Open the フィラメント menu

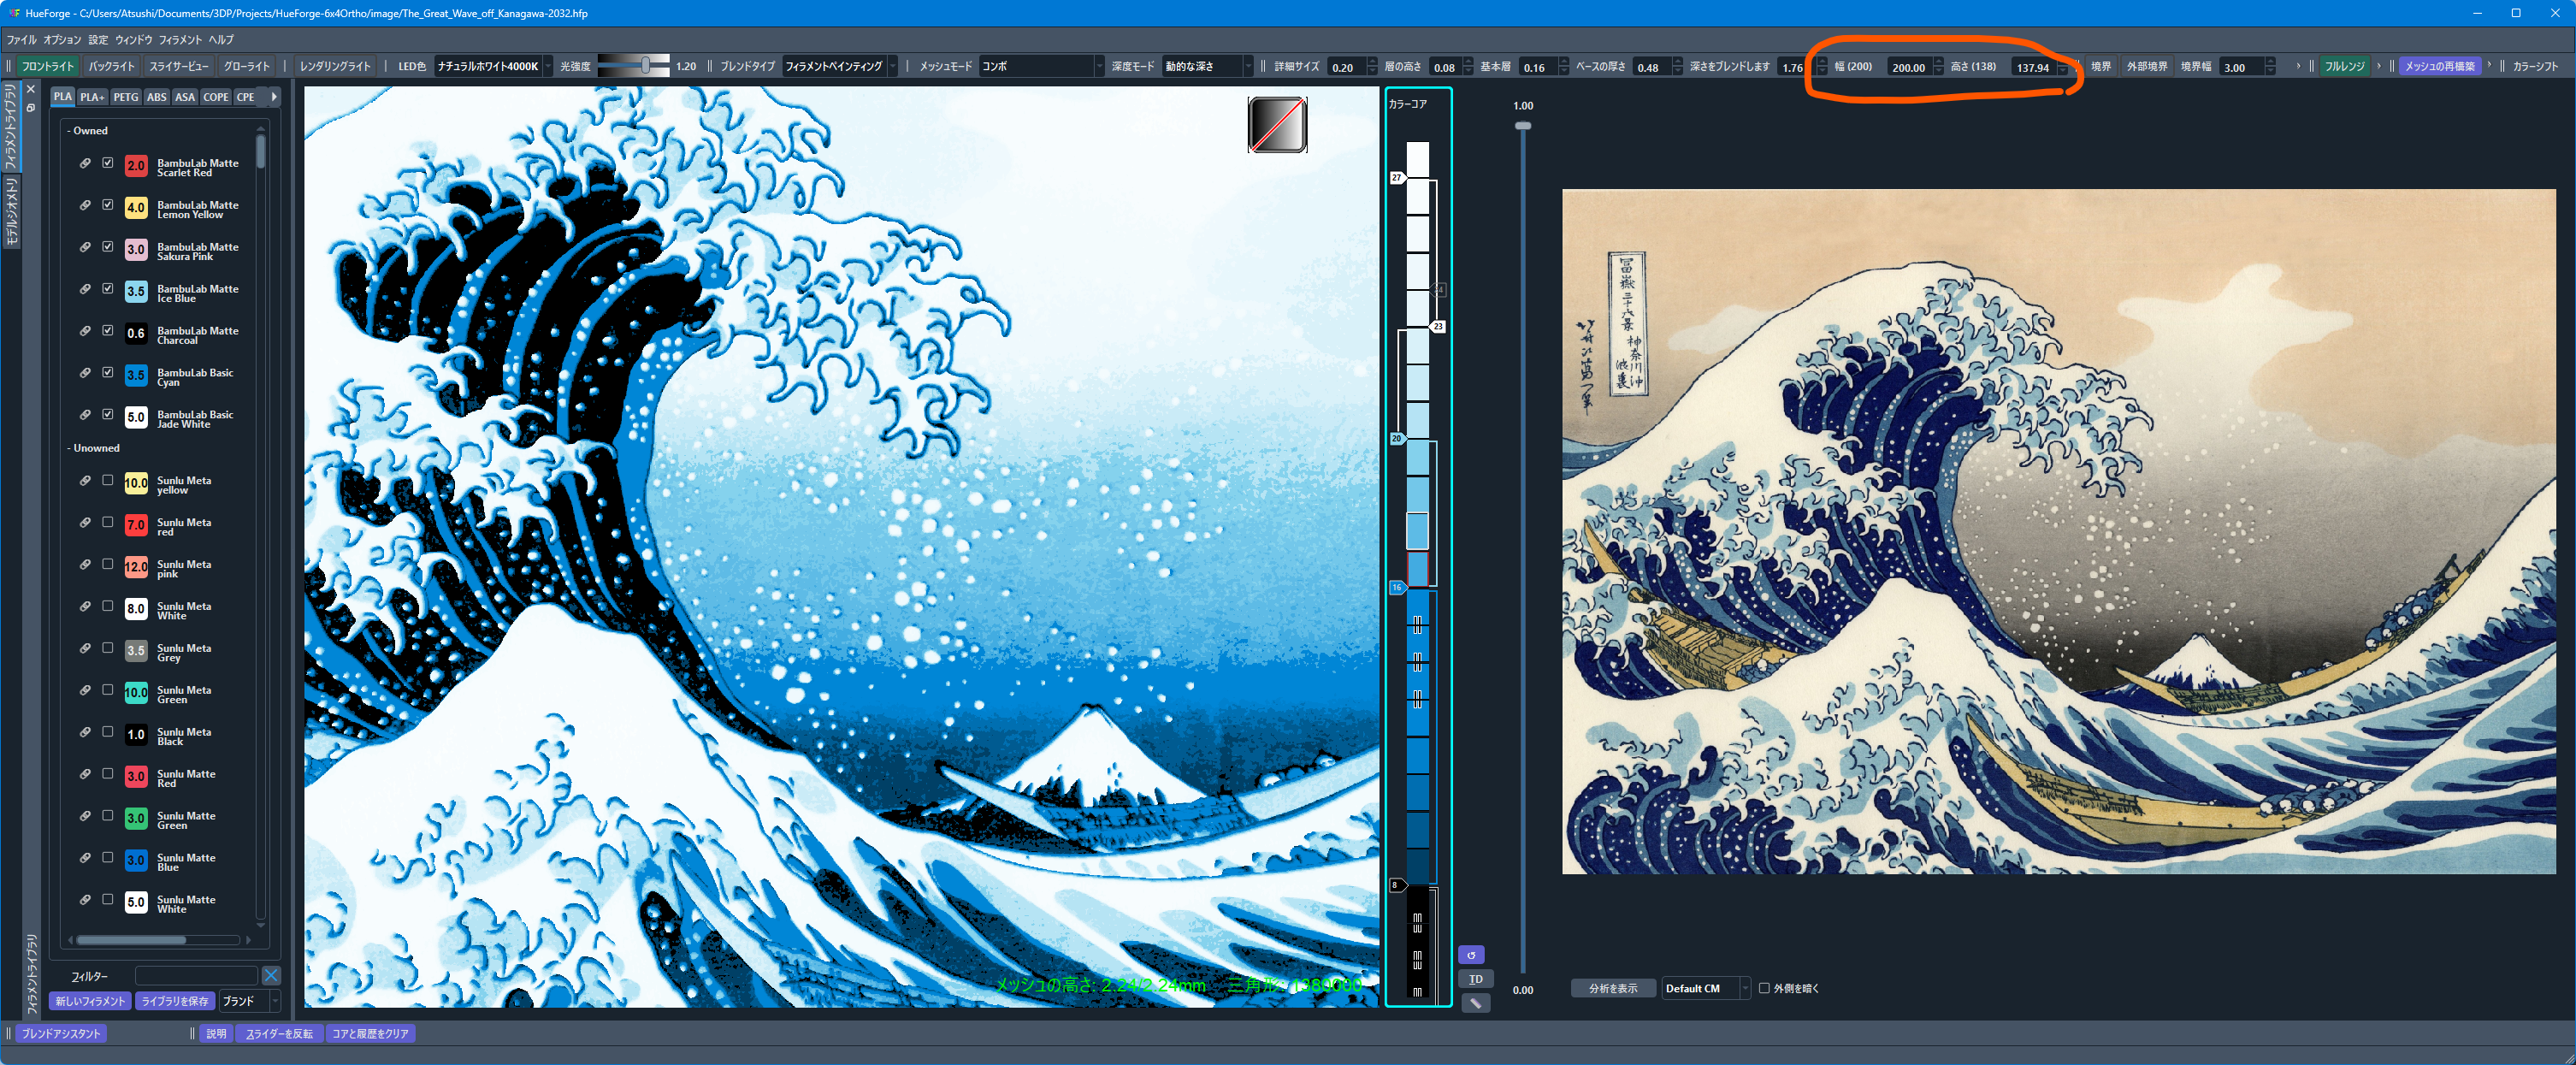(180, 40)
